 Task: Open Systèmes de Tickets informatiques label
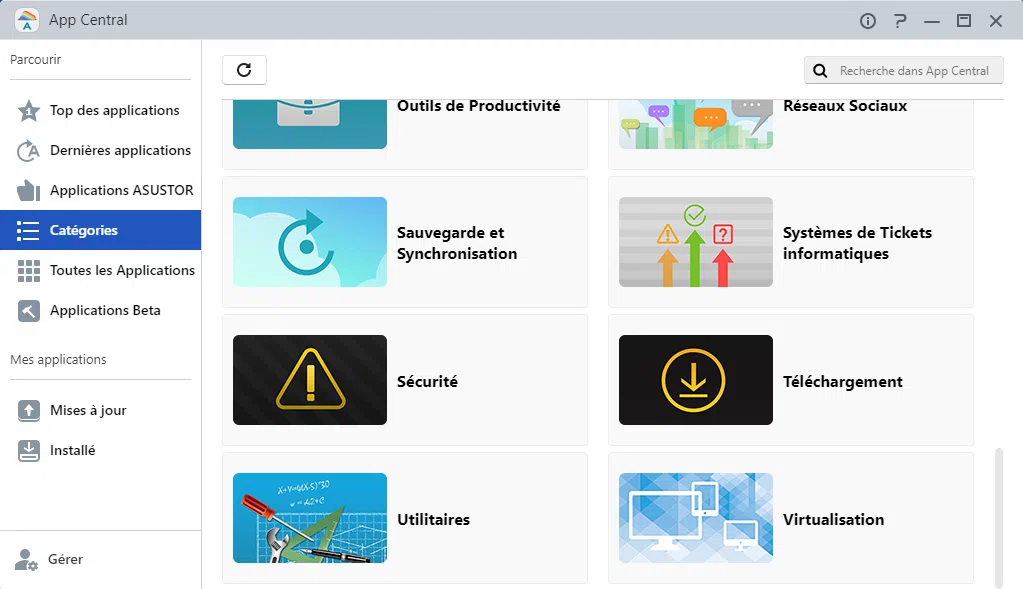(x=857, y=243)
